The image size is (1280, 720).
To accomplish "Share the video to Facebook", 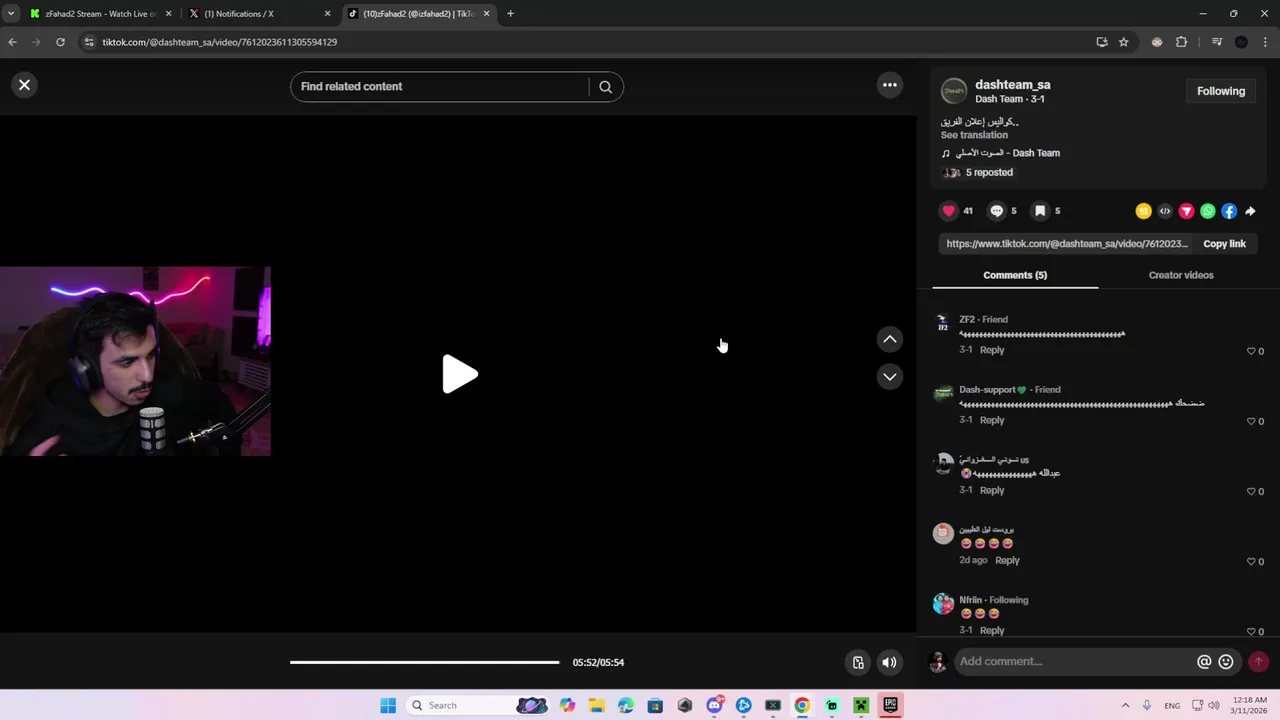I will tap(1229, 211).
